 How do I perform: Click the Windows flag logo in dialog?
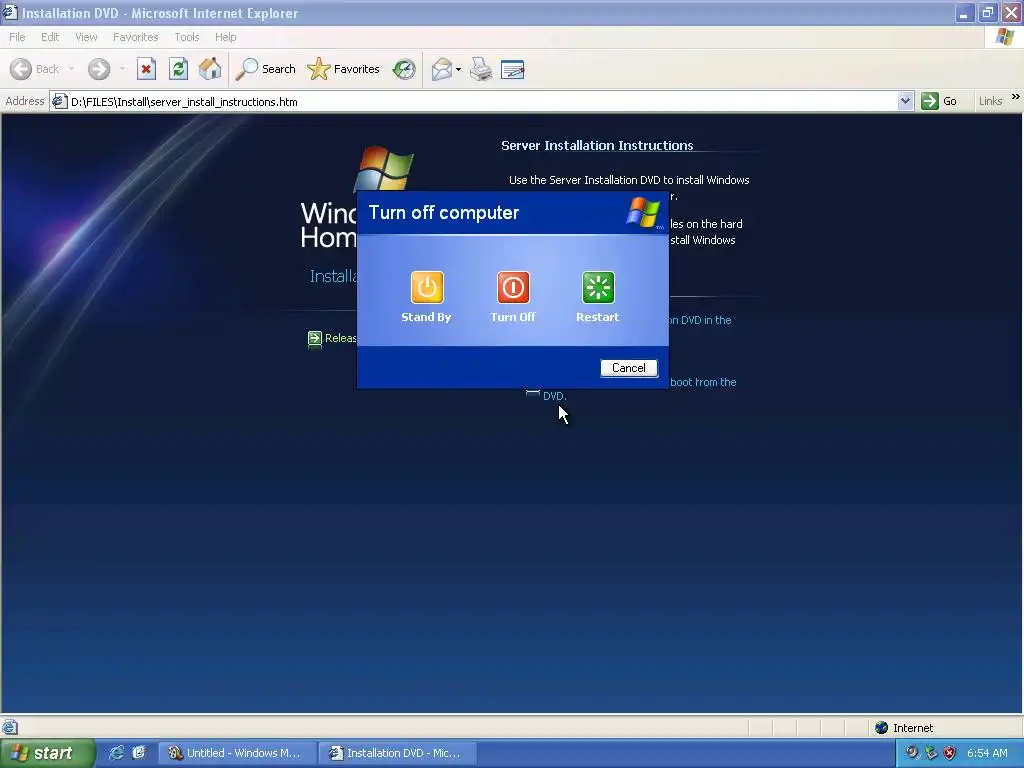(643, 213)
